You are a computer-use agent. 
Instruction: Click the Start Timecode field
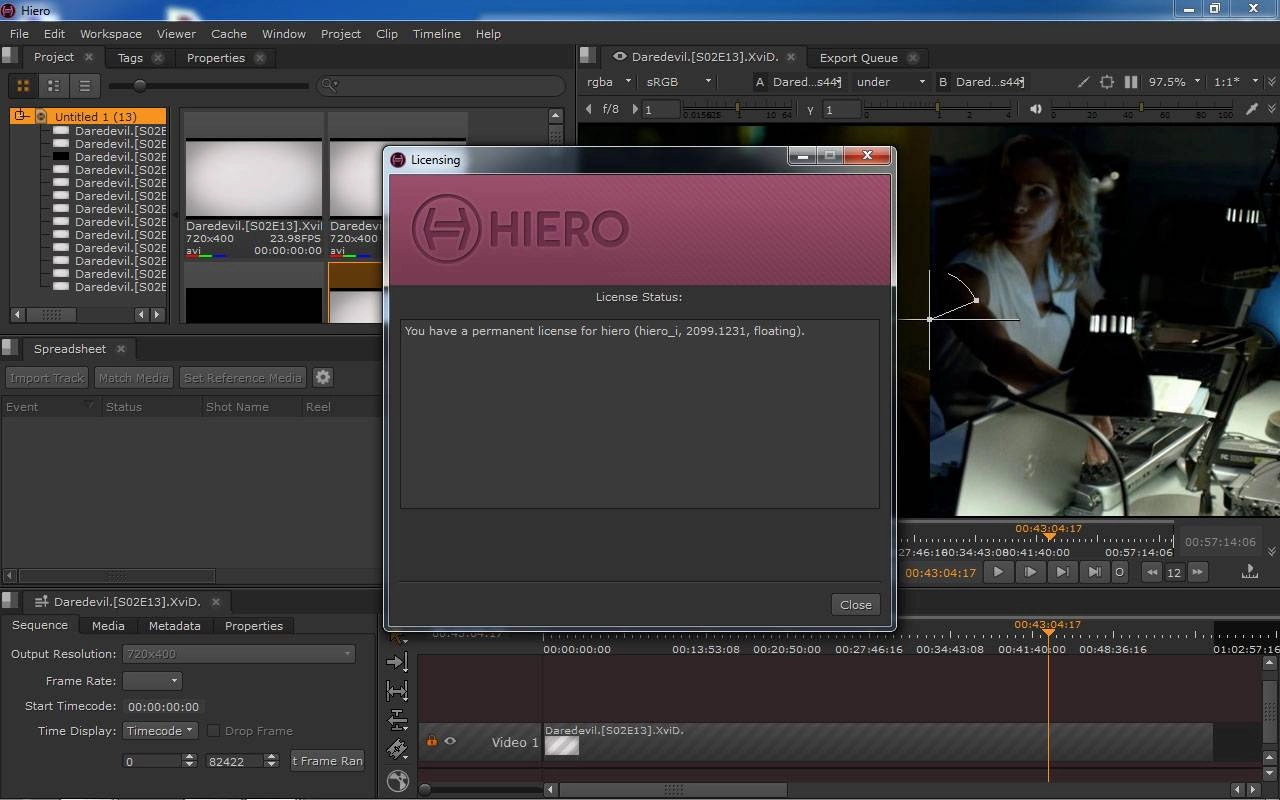pos(164,706)
